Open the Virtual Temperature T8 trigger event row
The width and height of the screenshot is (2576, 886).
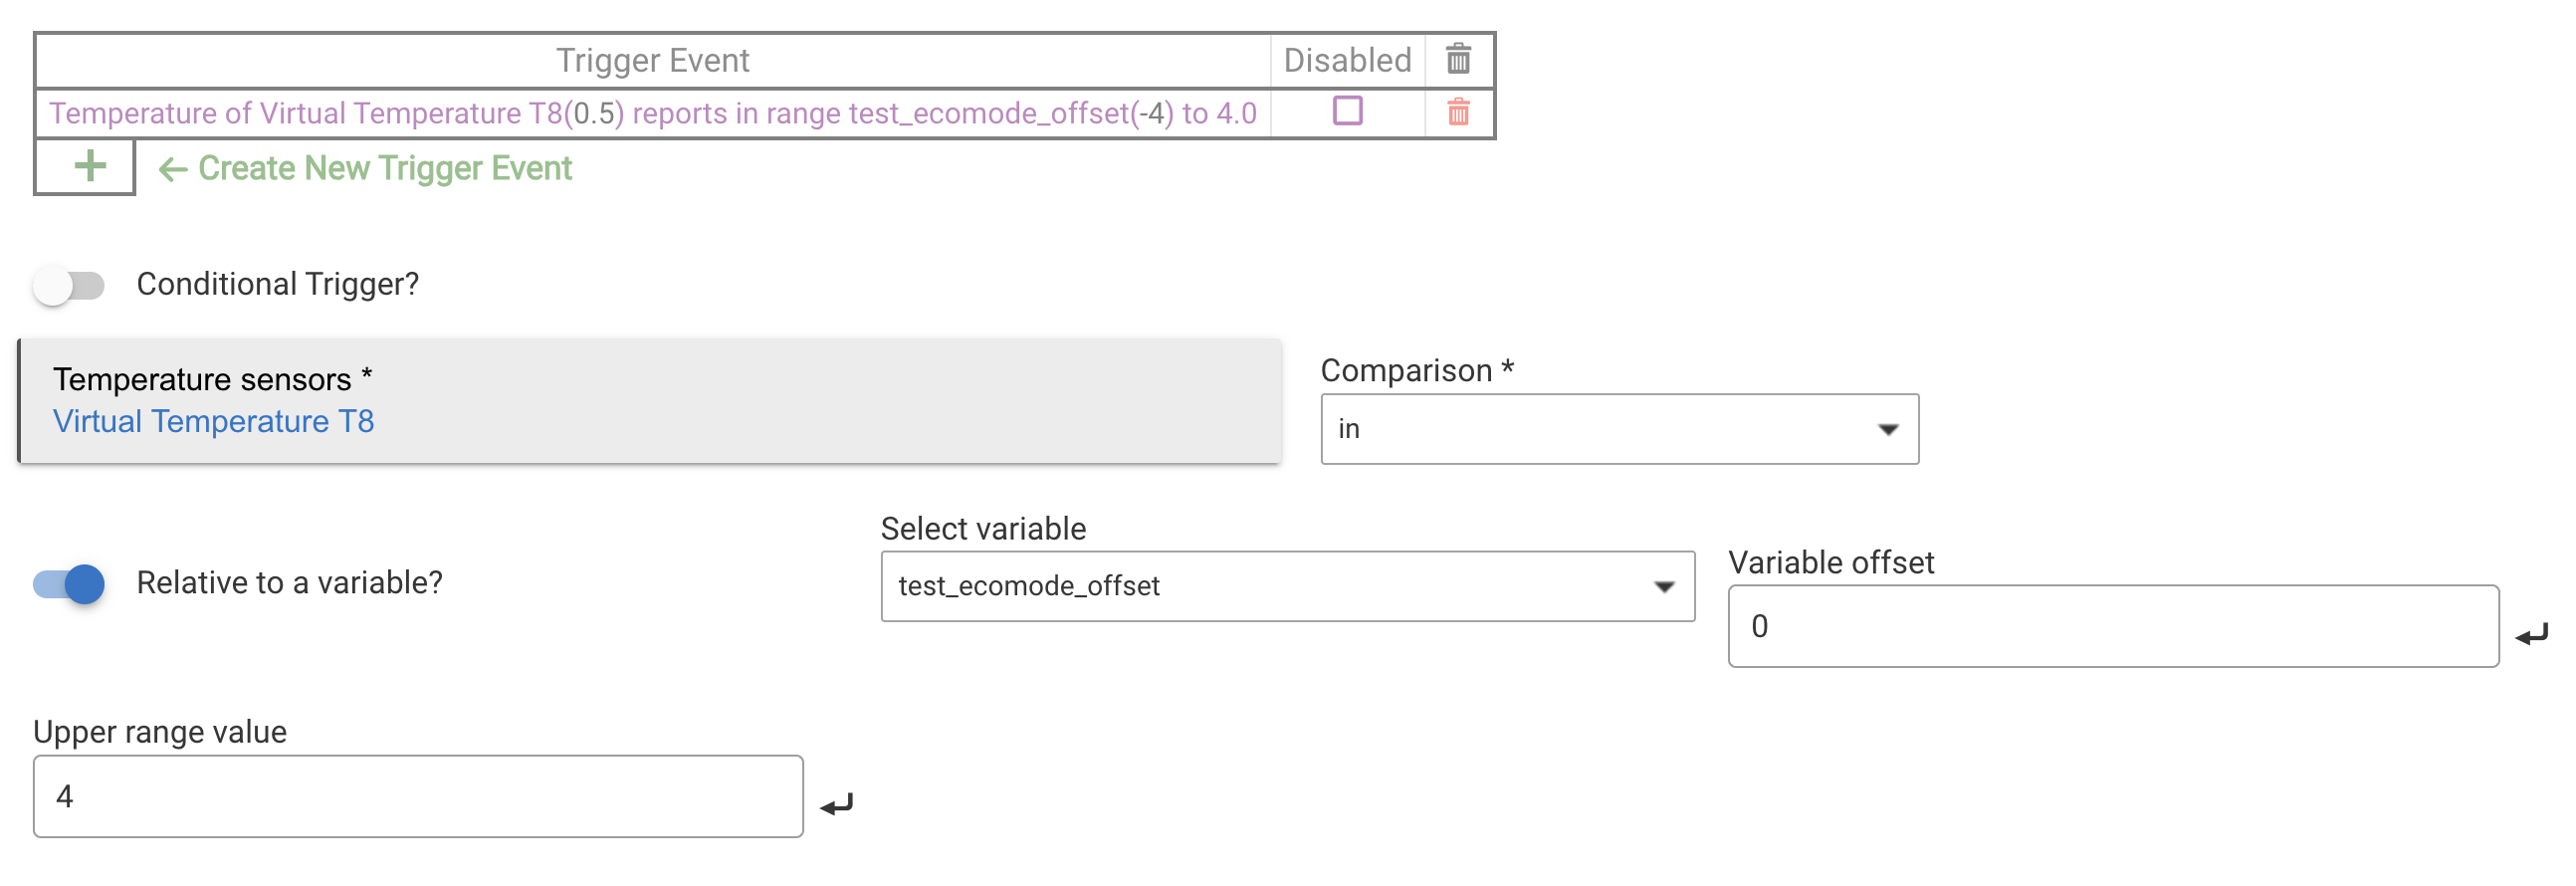tap(652, 113)
